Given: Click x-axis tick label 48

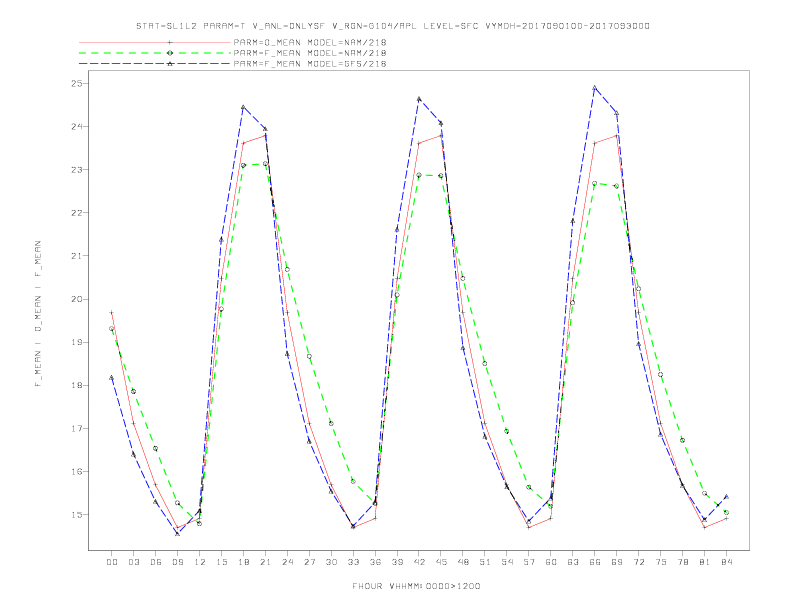Looking at the screenshot, I should click(x=463, y=562).
